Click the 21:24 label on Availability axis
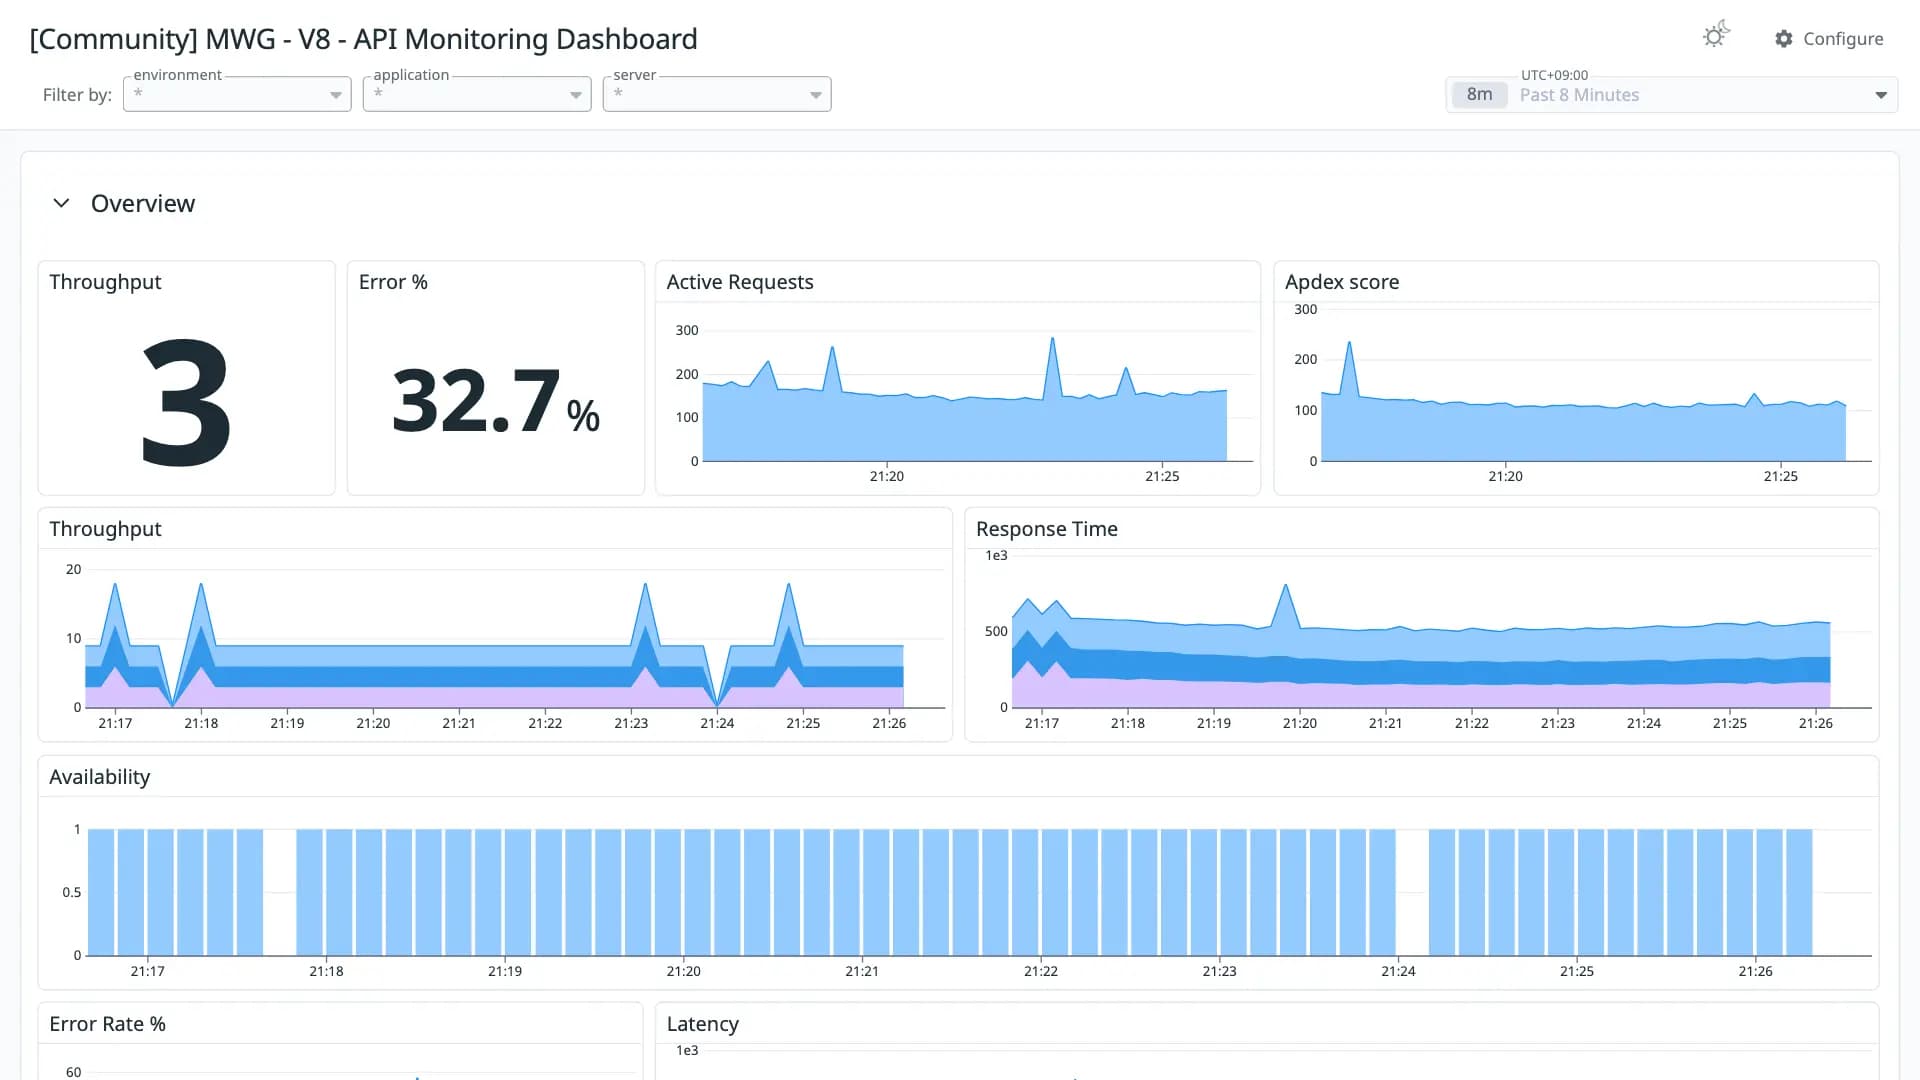 tap(1397, 971)
